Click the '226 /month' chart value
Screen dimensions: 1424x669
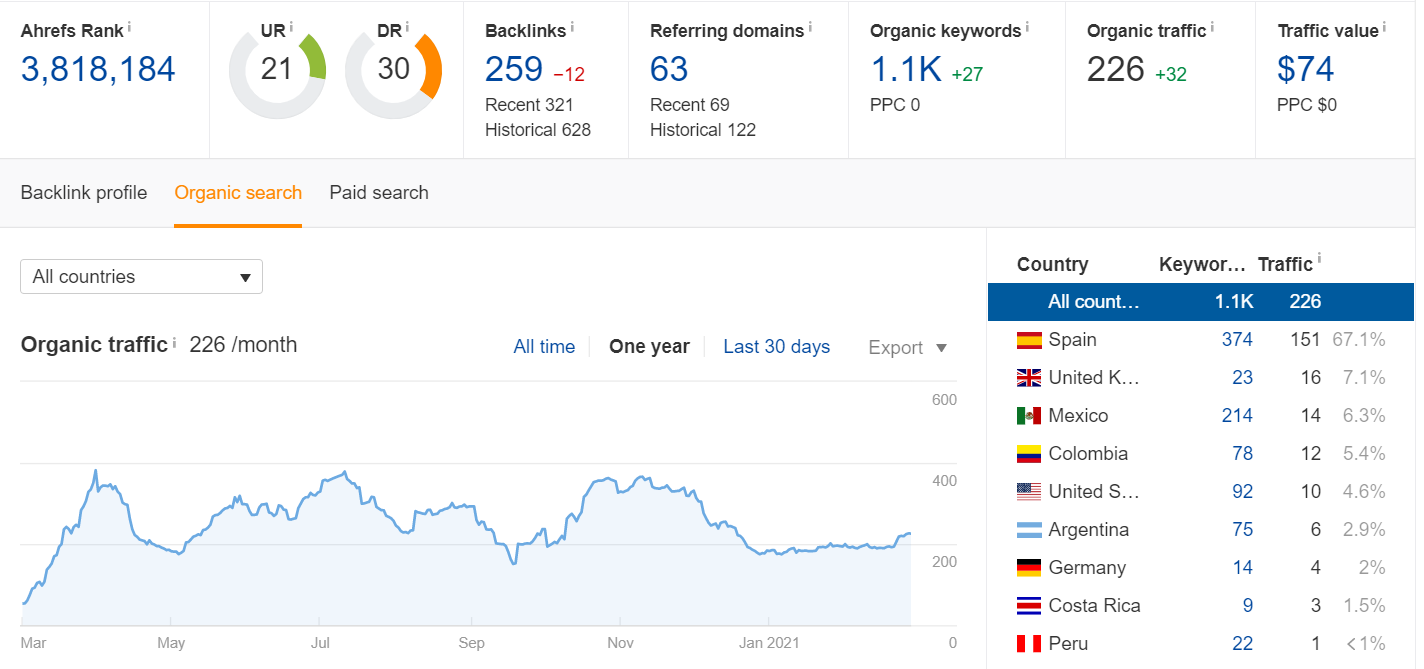[243, 345]
